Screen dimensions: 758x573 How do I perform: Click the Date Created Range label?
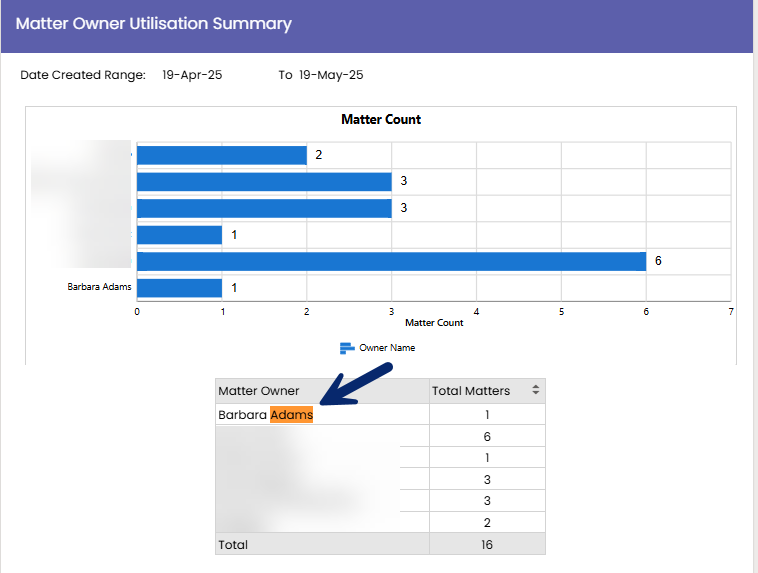click(x=83, y=75)
